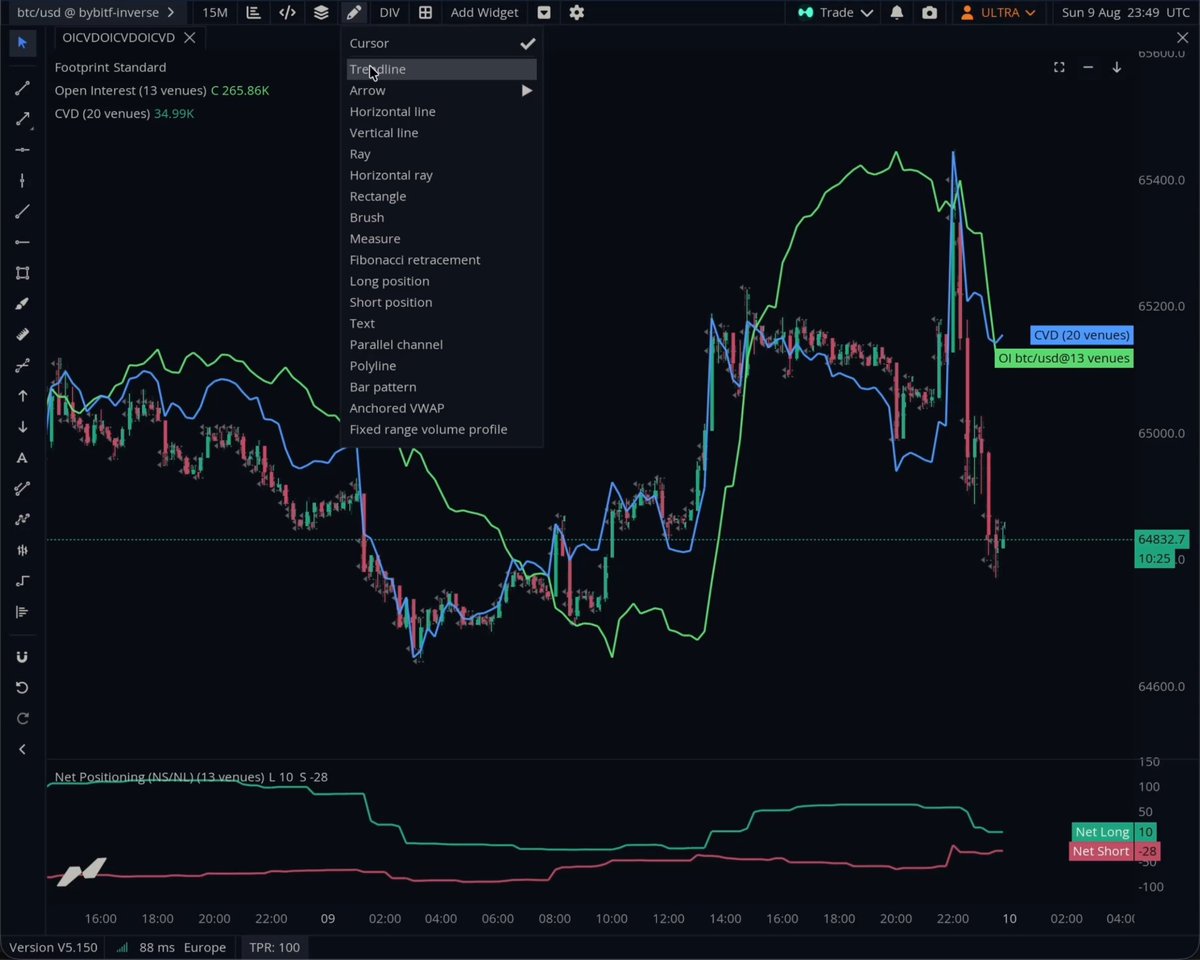The width and height of the screenshot is (1200, 960).
Task: Collapse the drawing sidebar with left chevron
Action: 22,749
